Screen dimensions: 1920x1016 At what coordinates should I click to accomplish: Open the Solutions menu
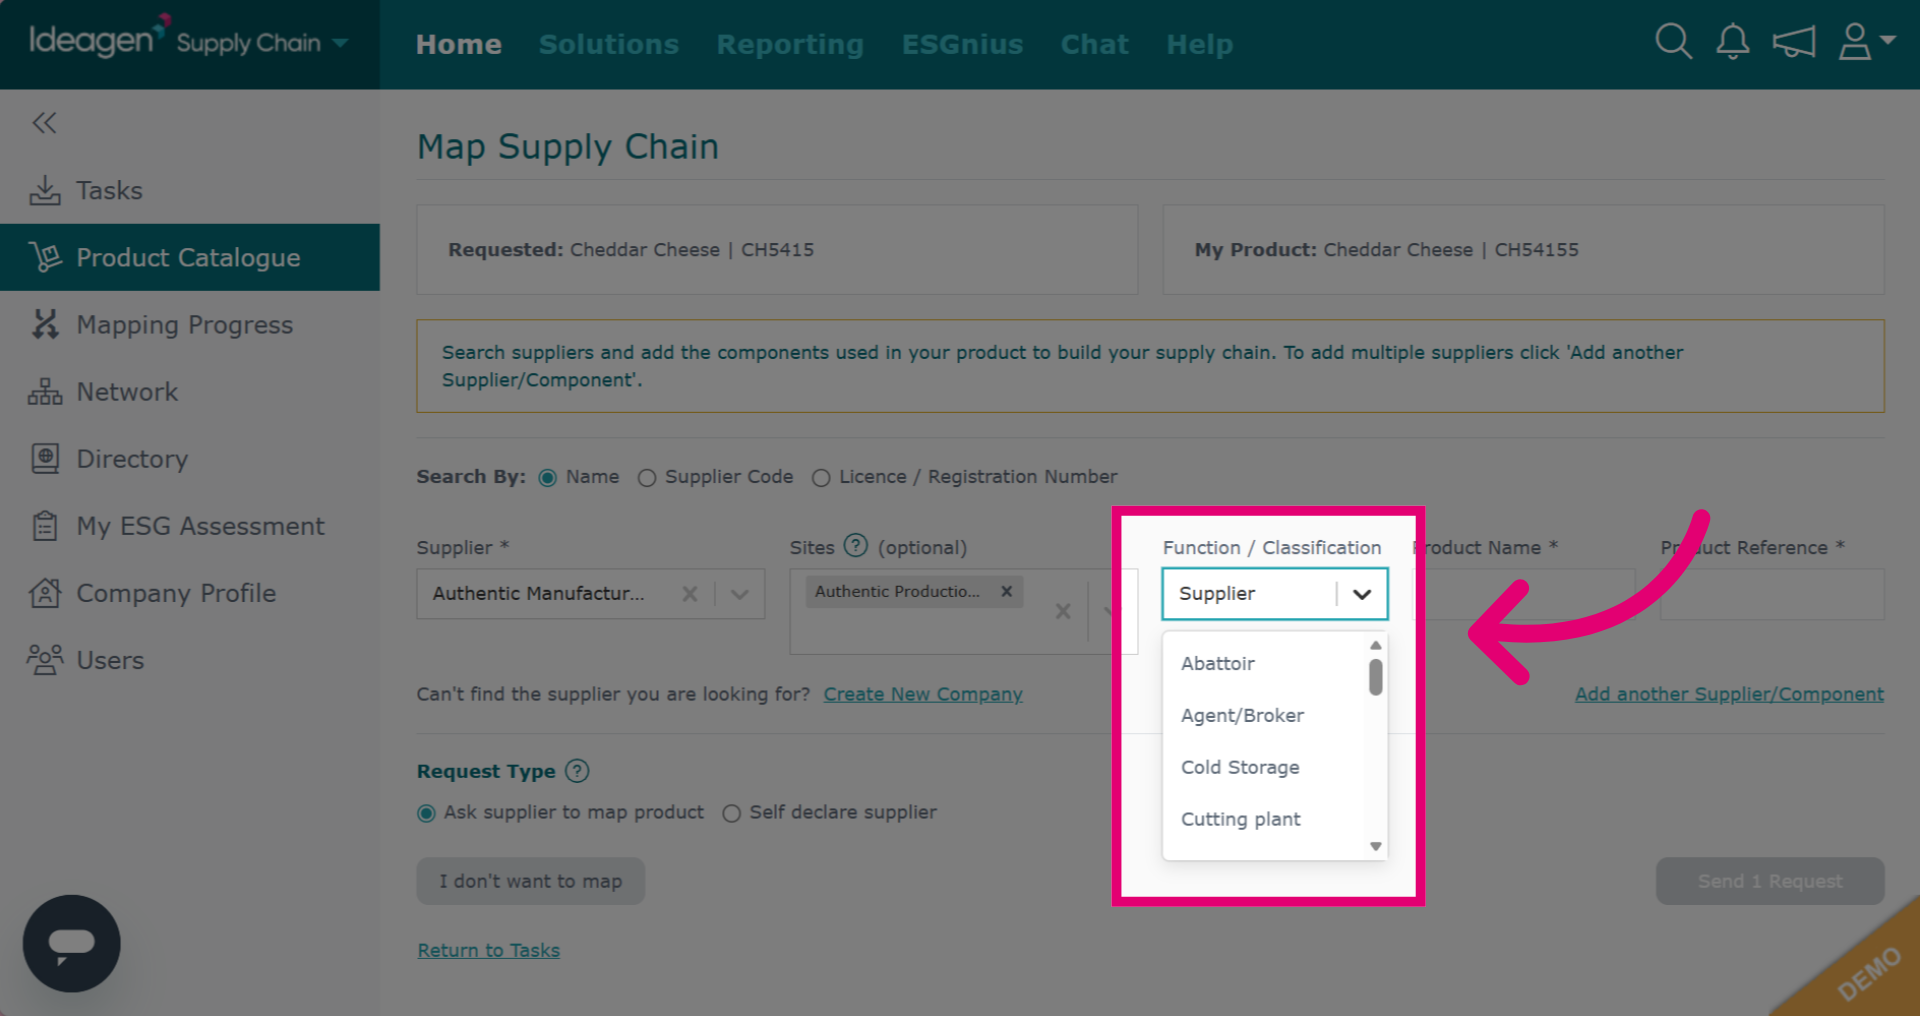tap(609, 44)
